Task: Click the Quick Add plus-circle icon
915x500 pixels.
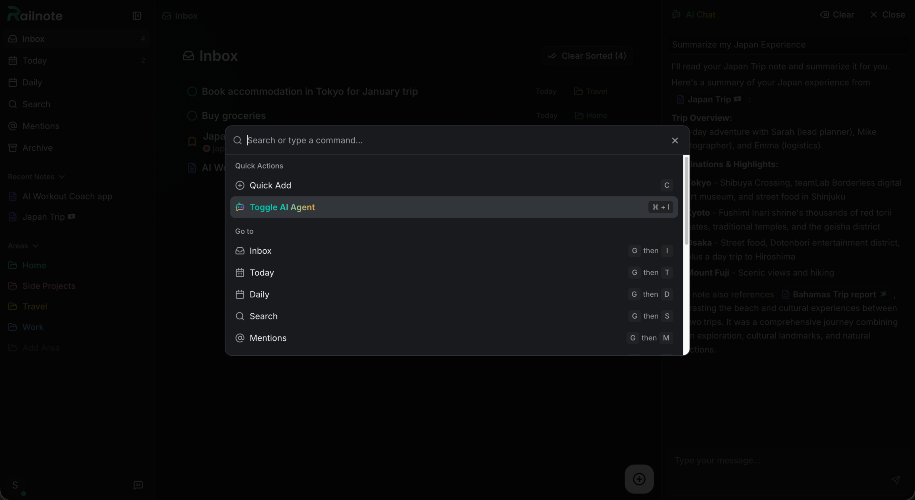Action: point(239,186)
